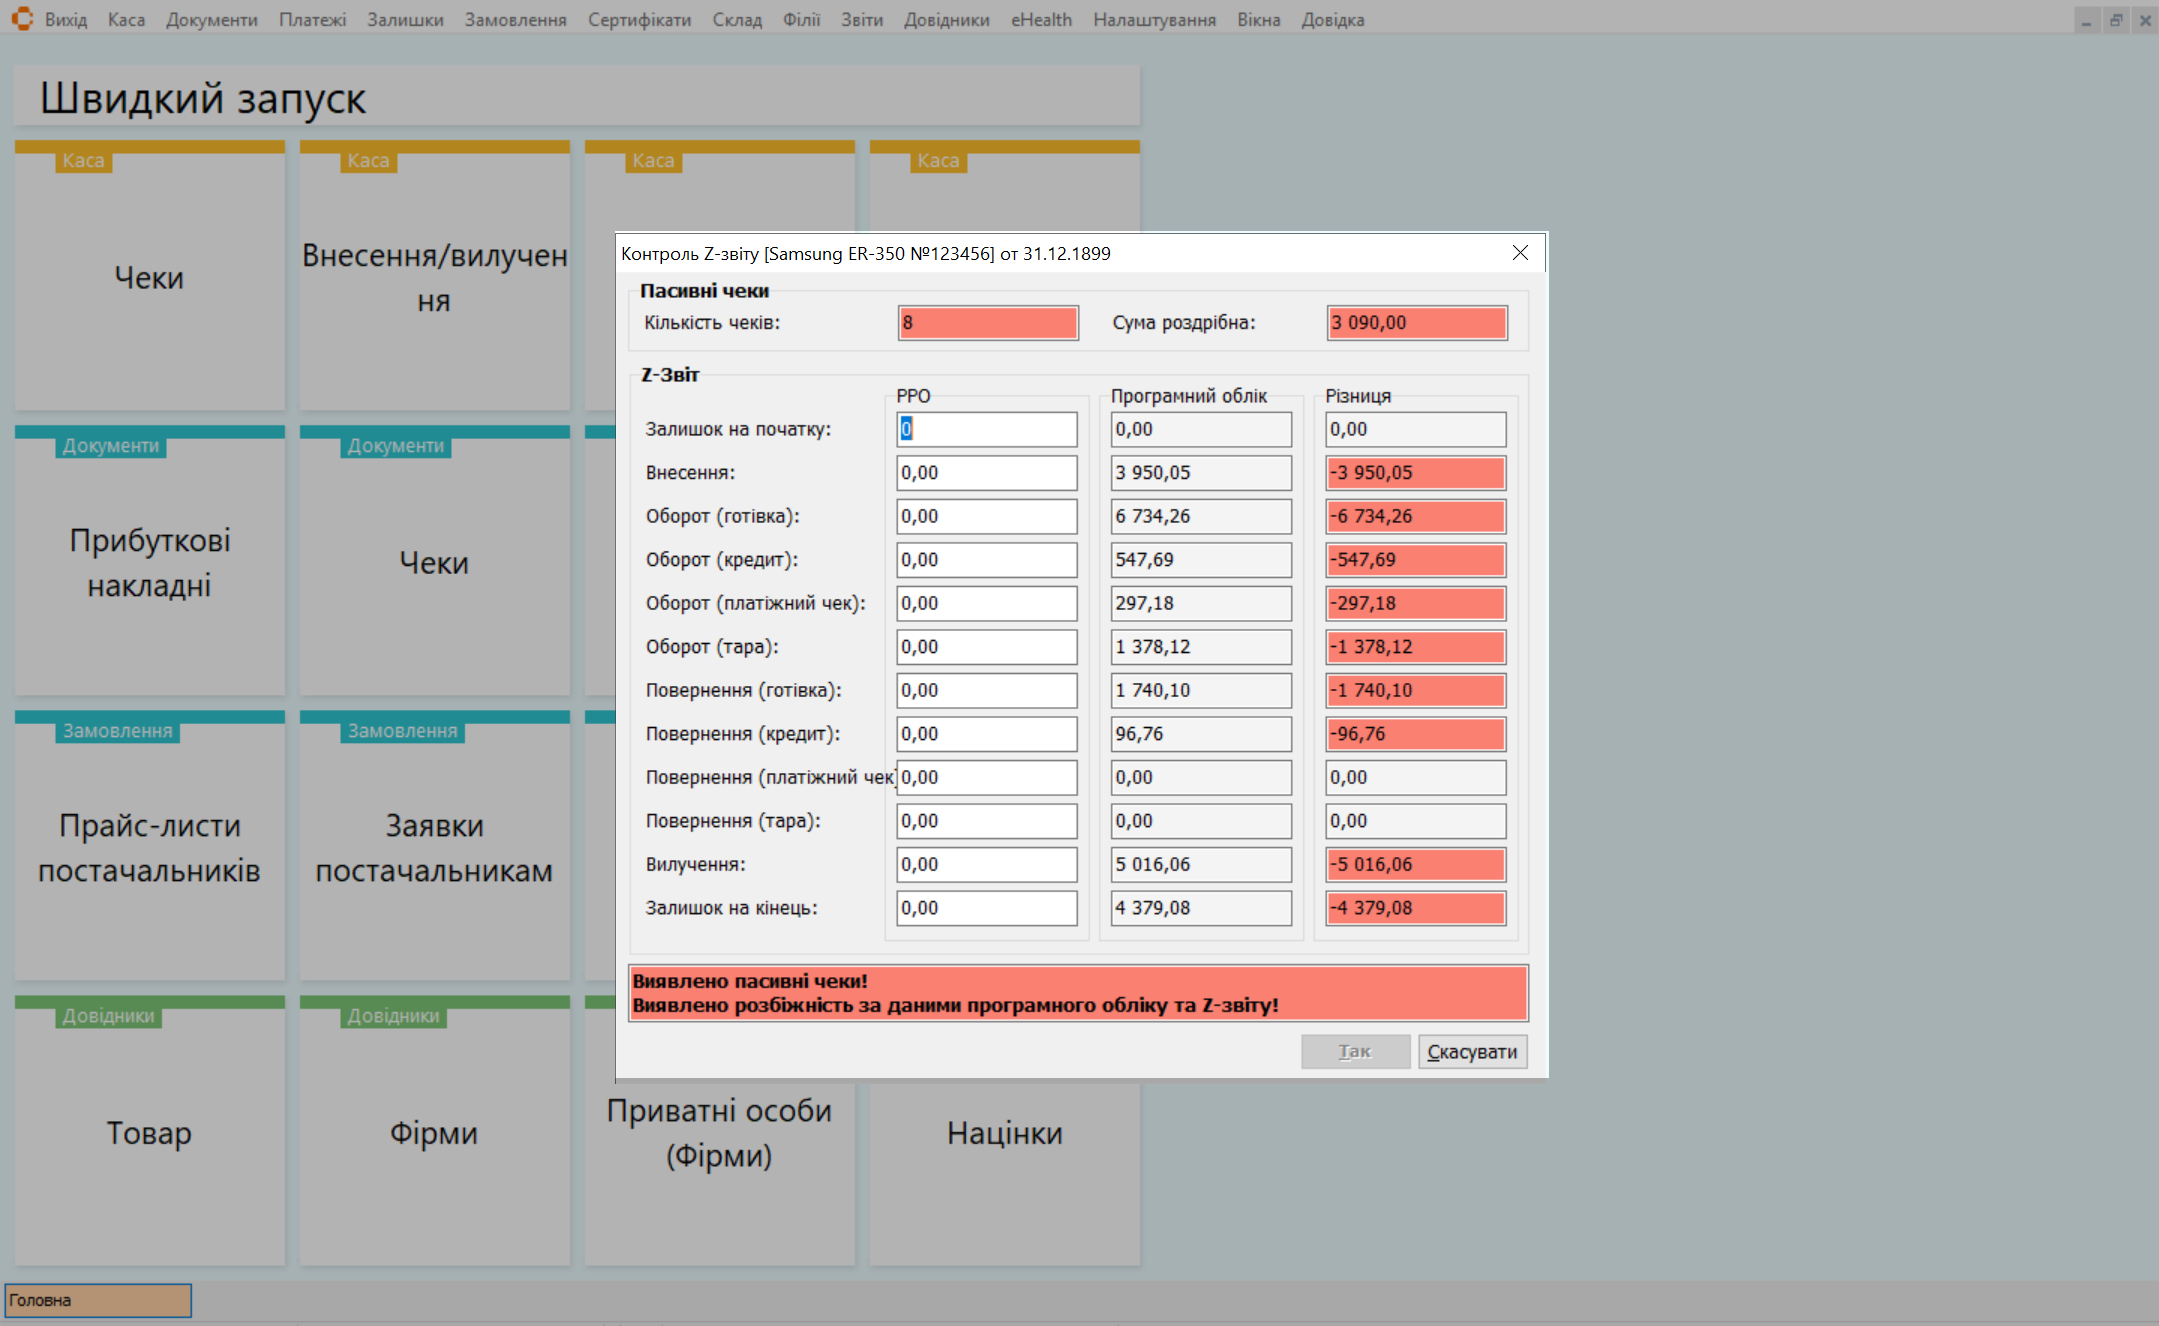Click the Вилучення РРО input field
Image resolution: width=2159 pixels, height=1326 pixels.
point(986,864)
